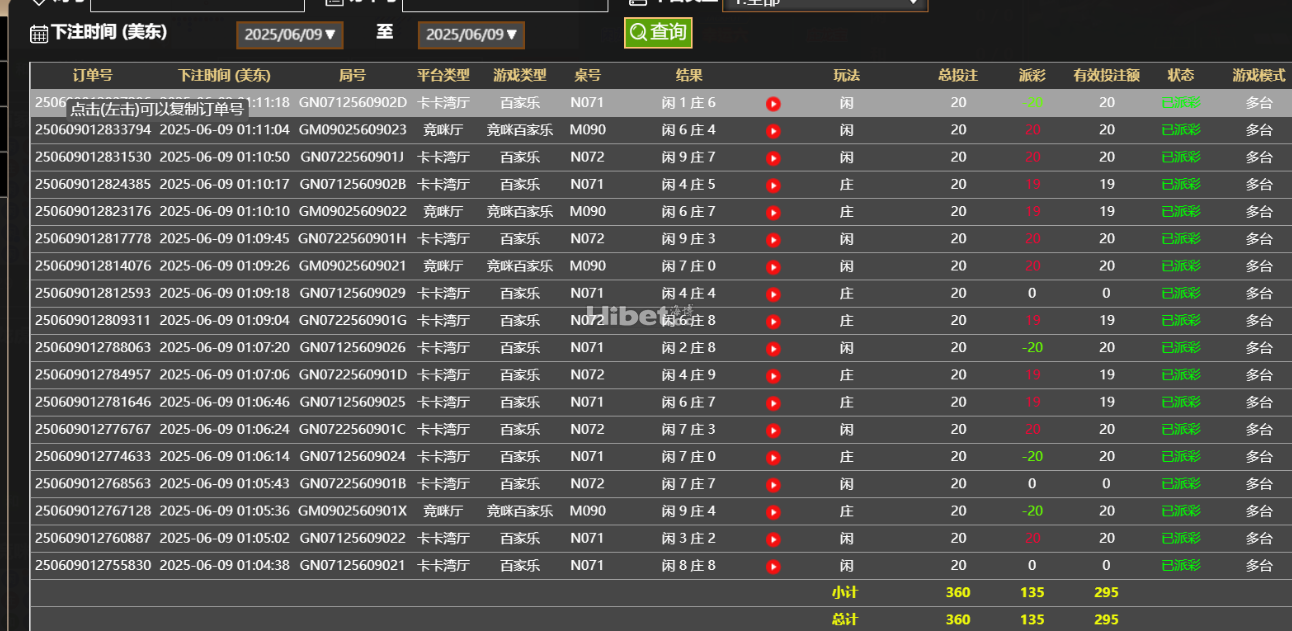Click replay icon for round GN0712560902B
This screenshot has width=1292, height=631.
pos(773,185)
